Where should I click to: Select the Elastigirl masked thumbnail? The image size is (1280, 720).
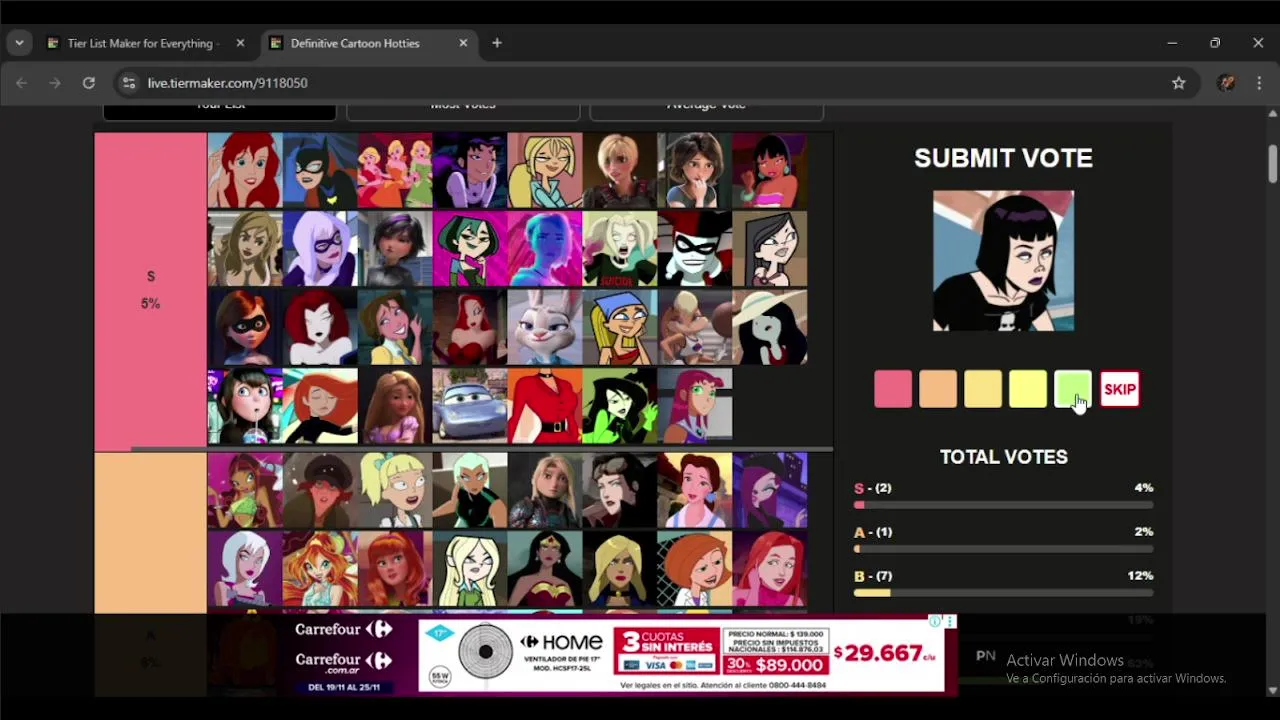[x=245, y=327]
